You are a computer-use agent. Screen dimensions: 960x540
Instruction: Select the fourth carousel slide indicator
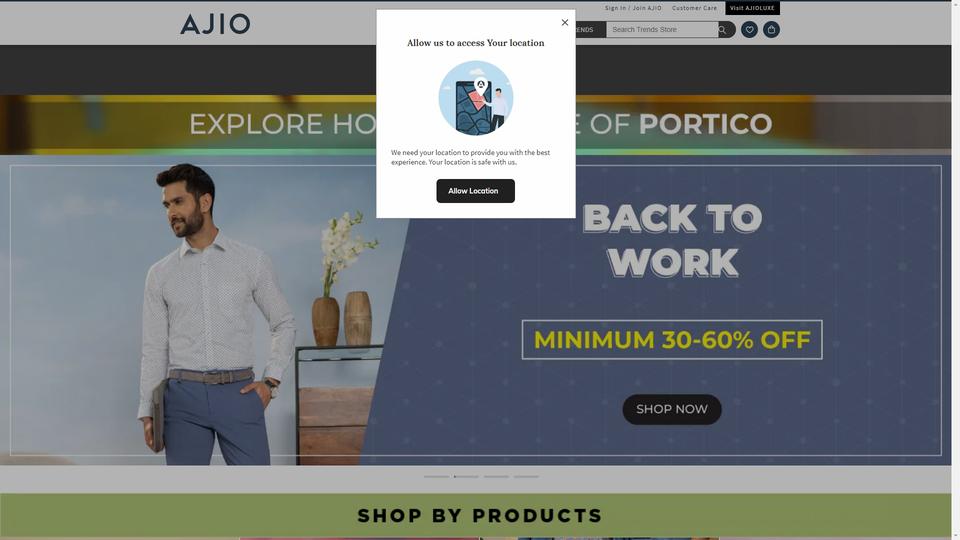click(x=527, y=476)
